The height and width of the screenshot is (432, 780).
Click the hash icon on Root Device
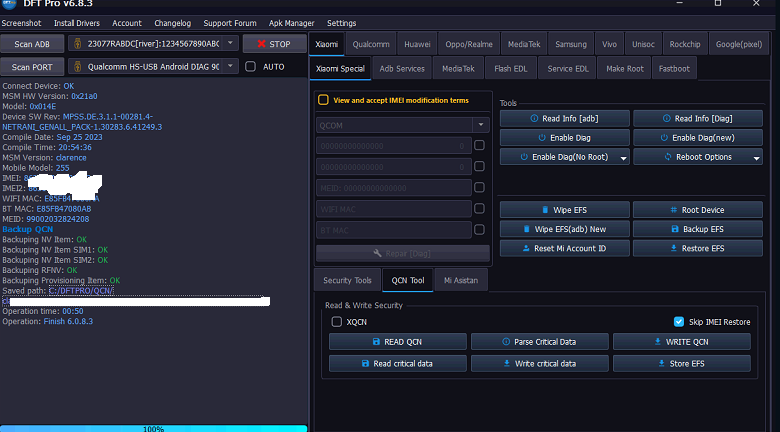click(x=674, y=210)
